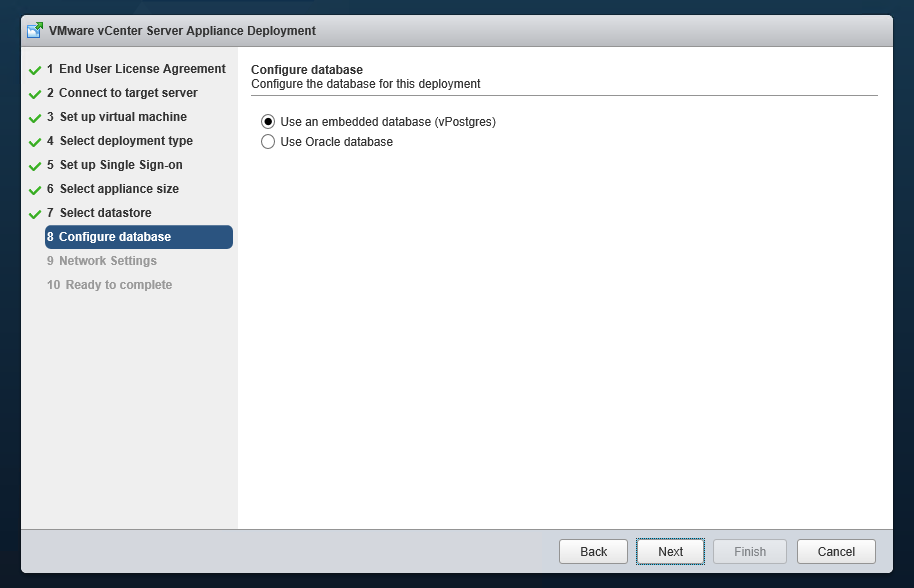Return to step 5 Set up Single Sign-on
This screenshot has width=914, height=588.
[x=115, y=165]
